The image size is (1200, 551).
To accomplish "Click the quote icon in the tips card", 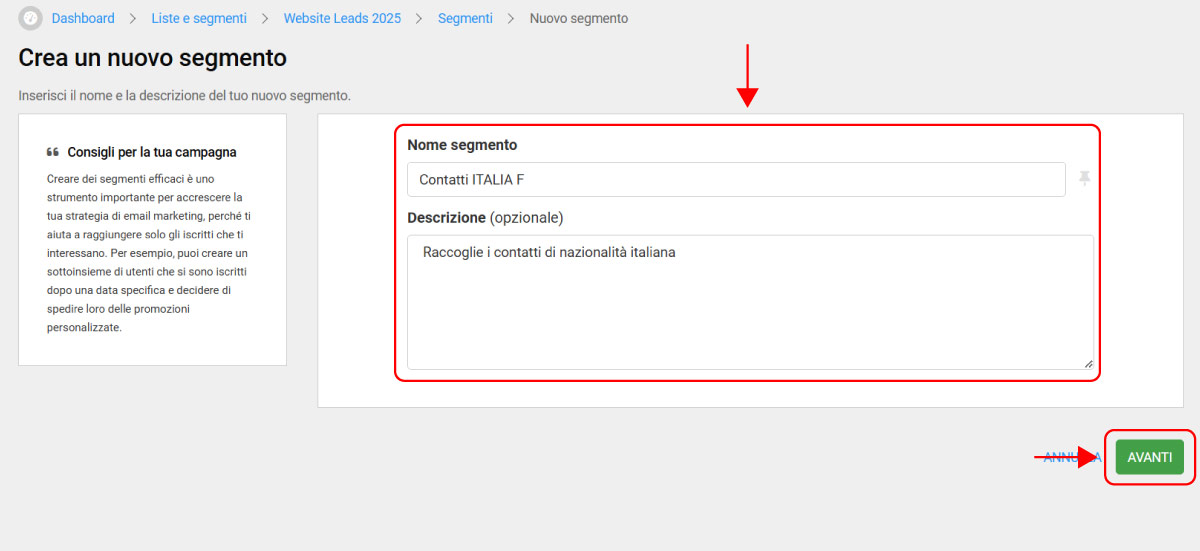I will 53,153.
